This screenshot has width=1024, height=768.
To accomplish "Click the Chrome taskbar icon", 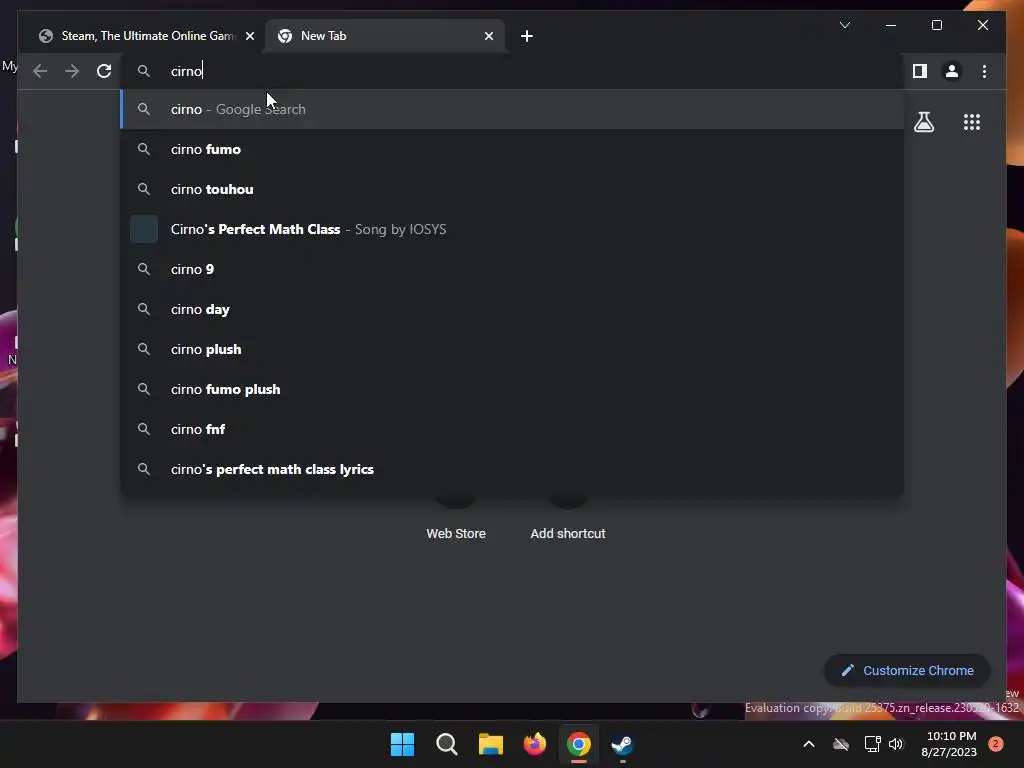I will tap(579, 744).
